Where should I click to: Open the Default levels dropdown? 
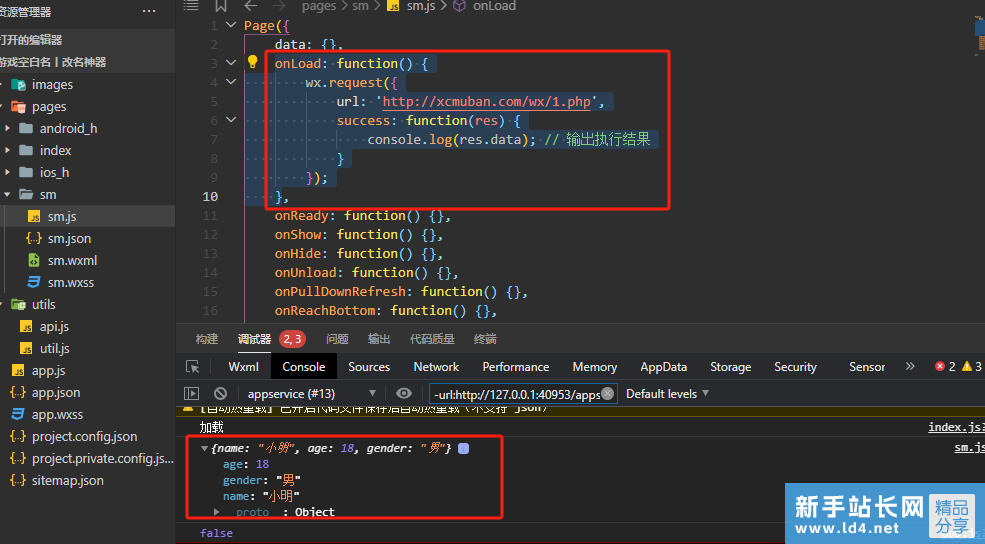[x=667, y=394]
